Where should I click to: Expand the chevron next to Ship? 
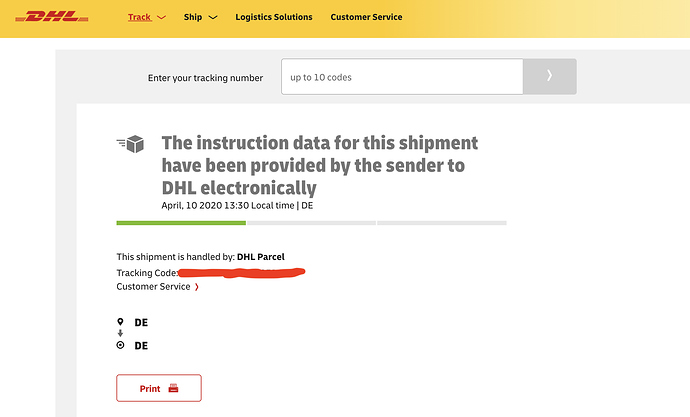tap(213, 18)
